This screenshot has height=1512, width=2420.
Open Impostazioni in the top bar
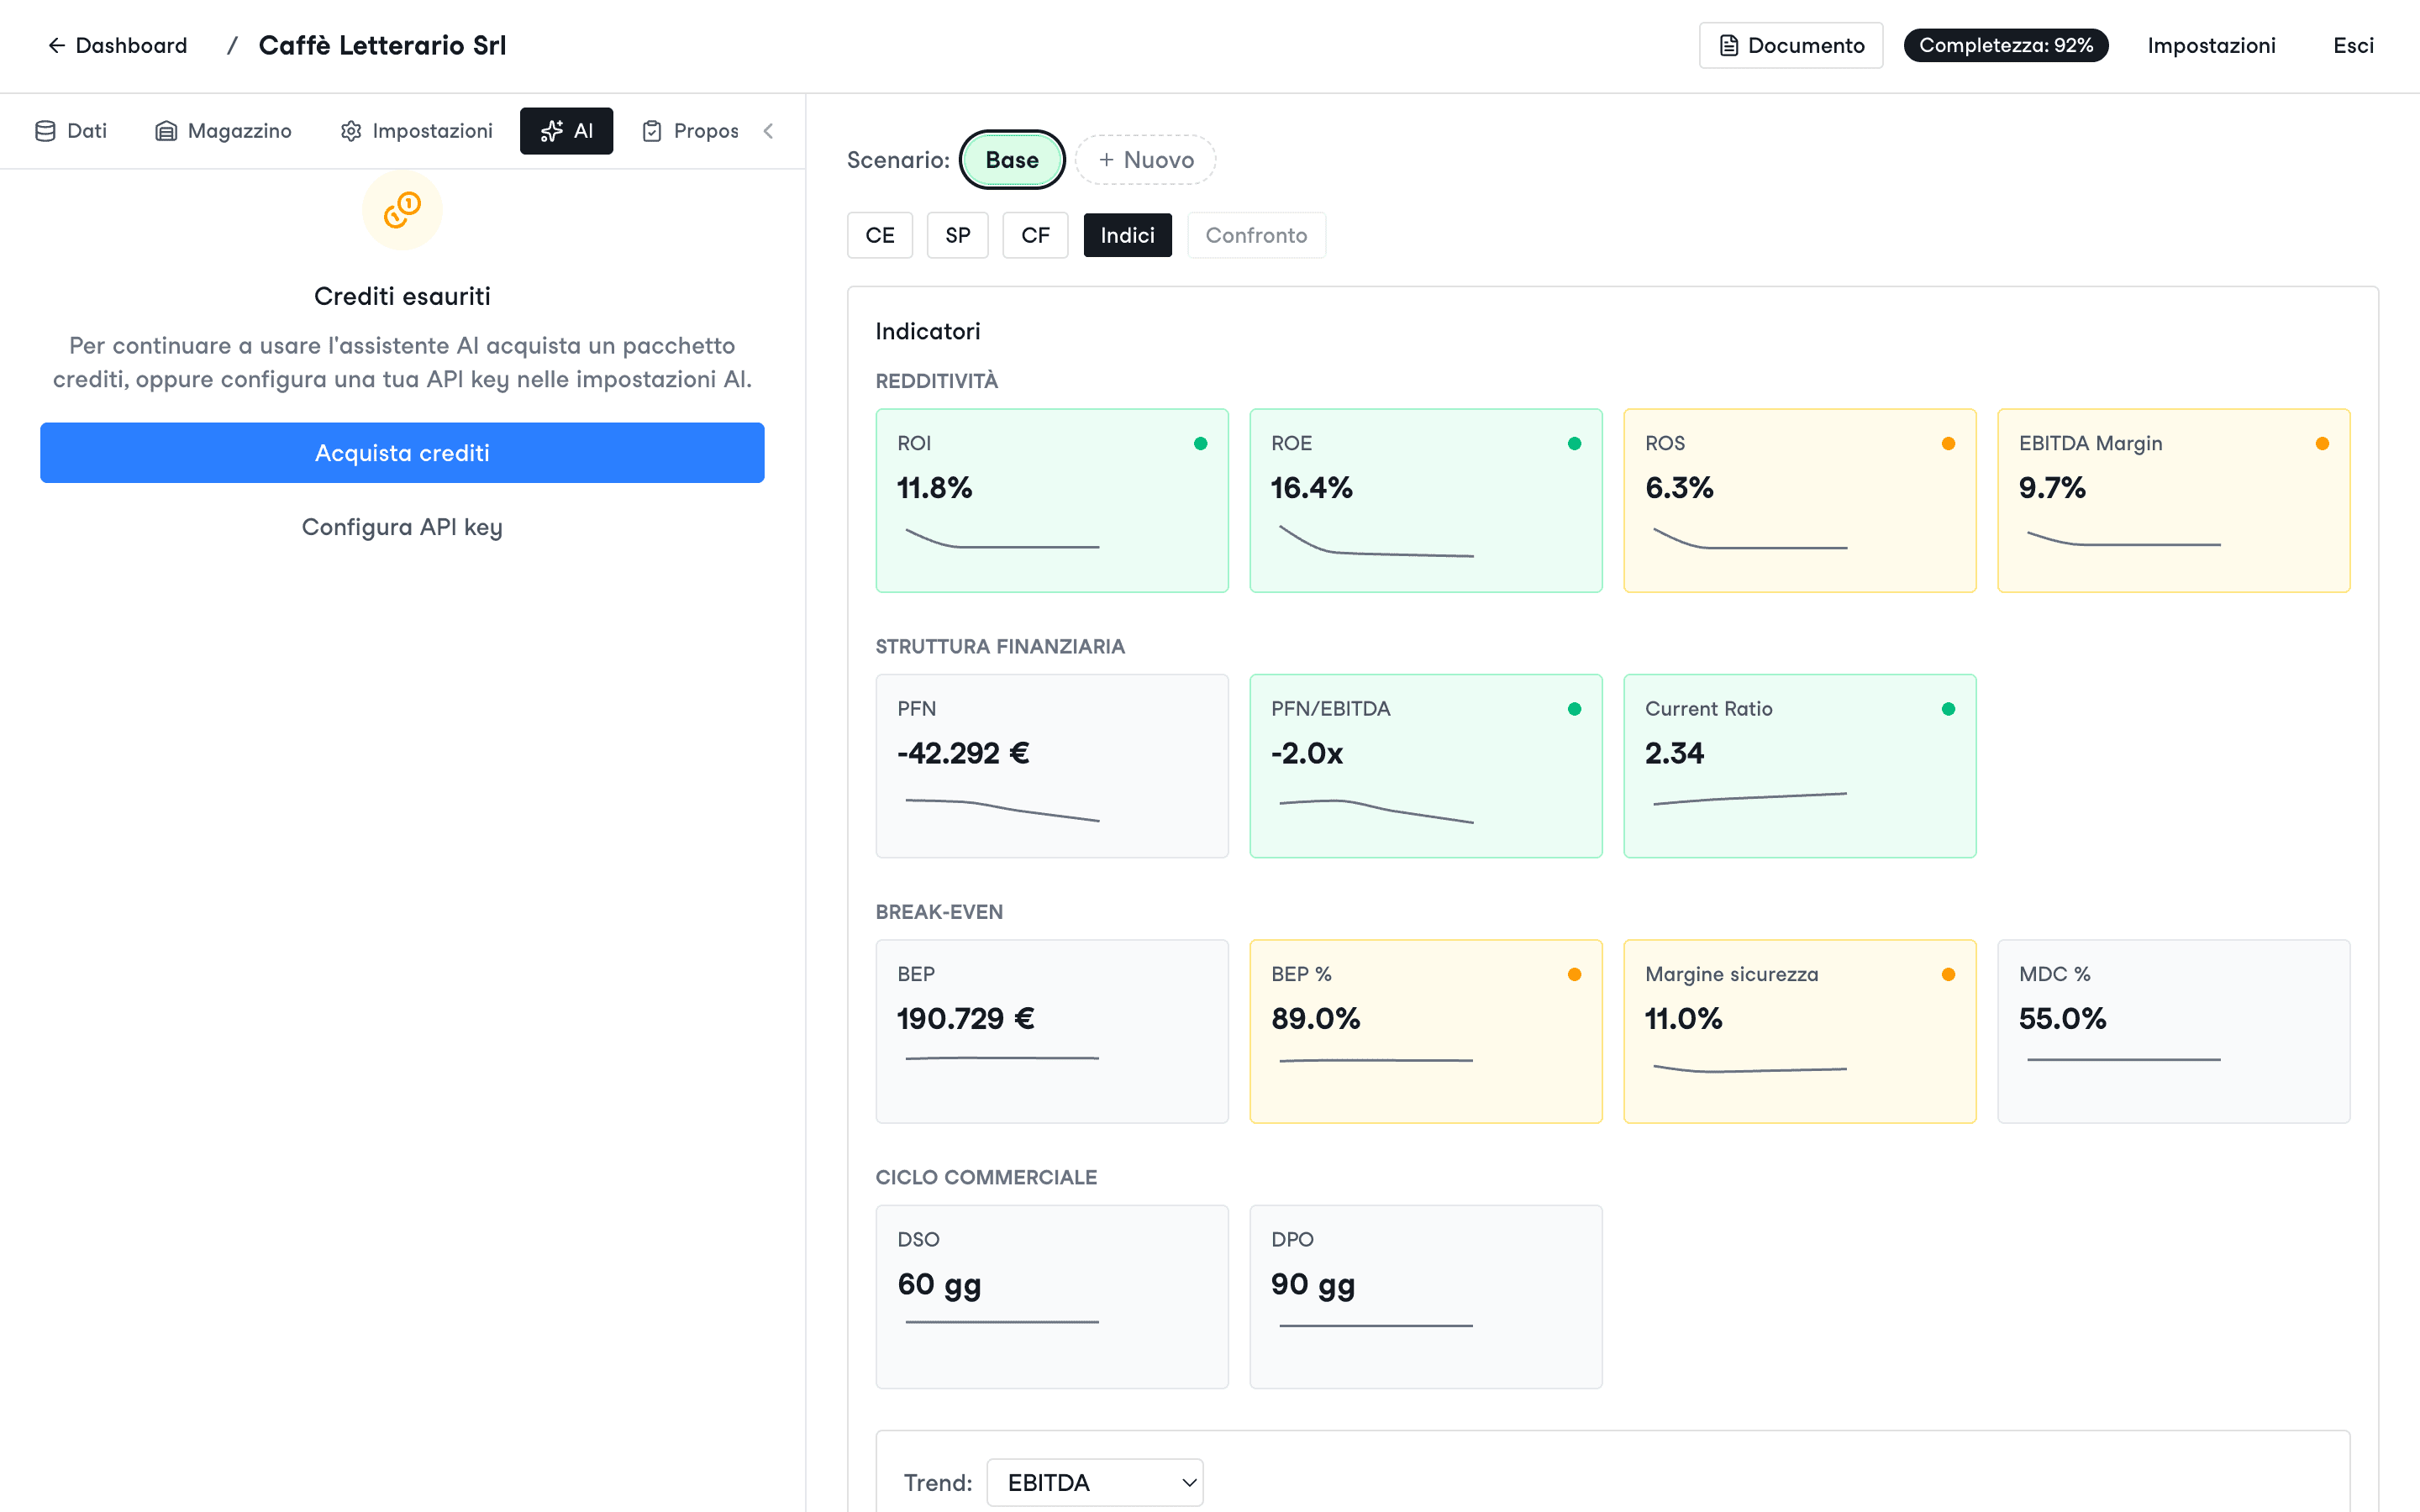click(x=2211, y=46)
